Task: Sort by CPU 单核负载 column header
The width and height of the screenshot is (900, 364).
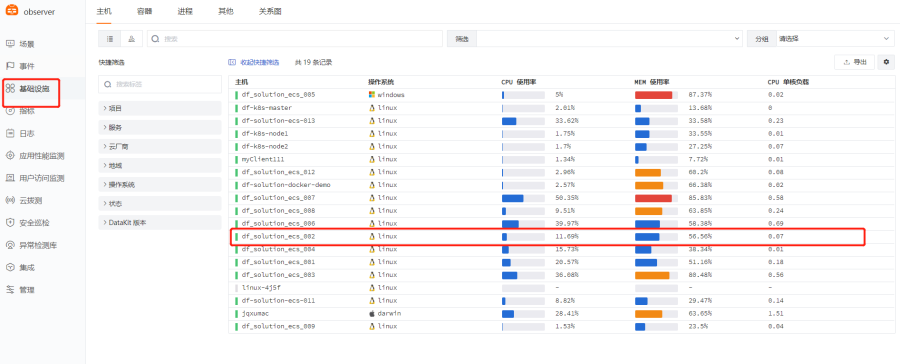Action: coord(788,82)
